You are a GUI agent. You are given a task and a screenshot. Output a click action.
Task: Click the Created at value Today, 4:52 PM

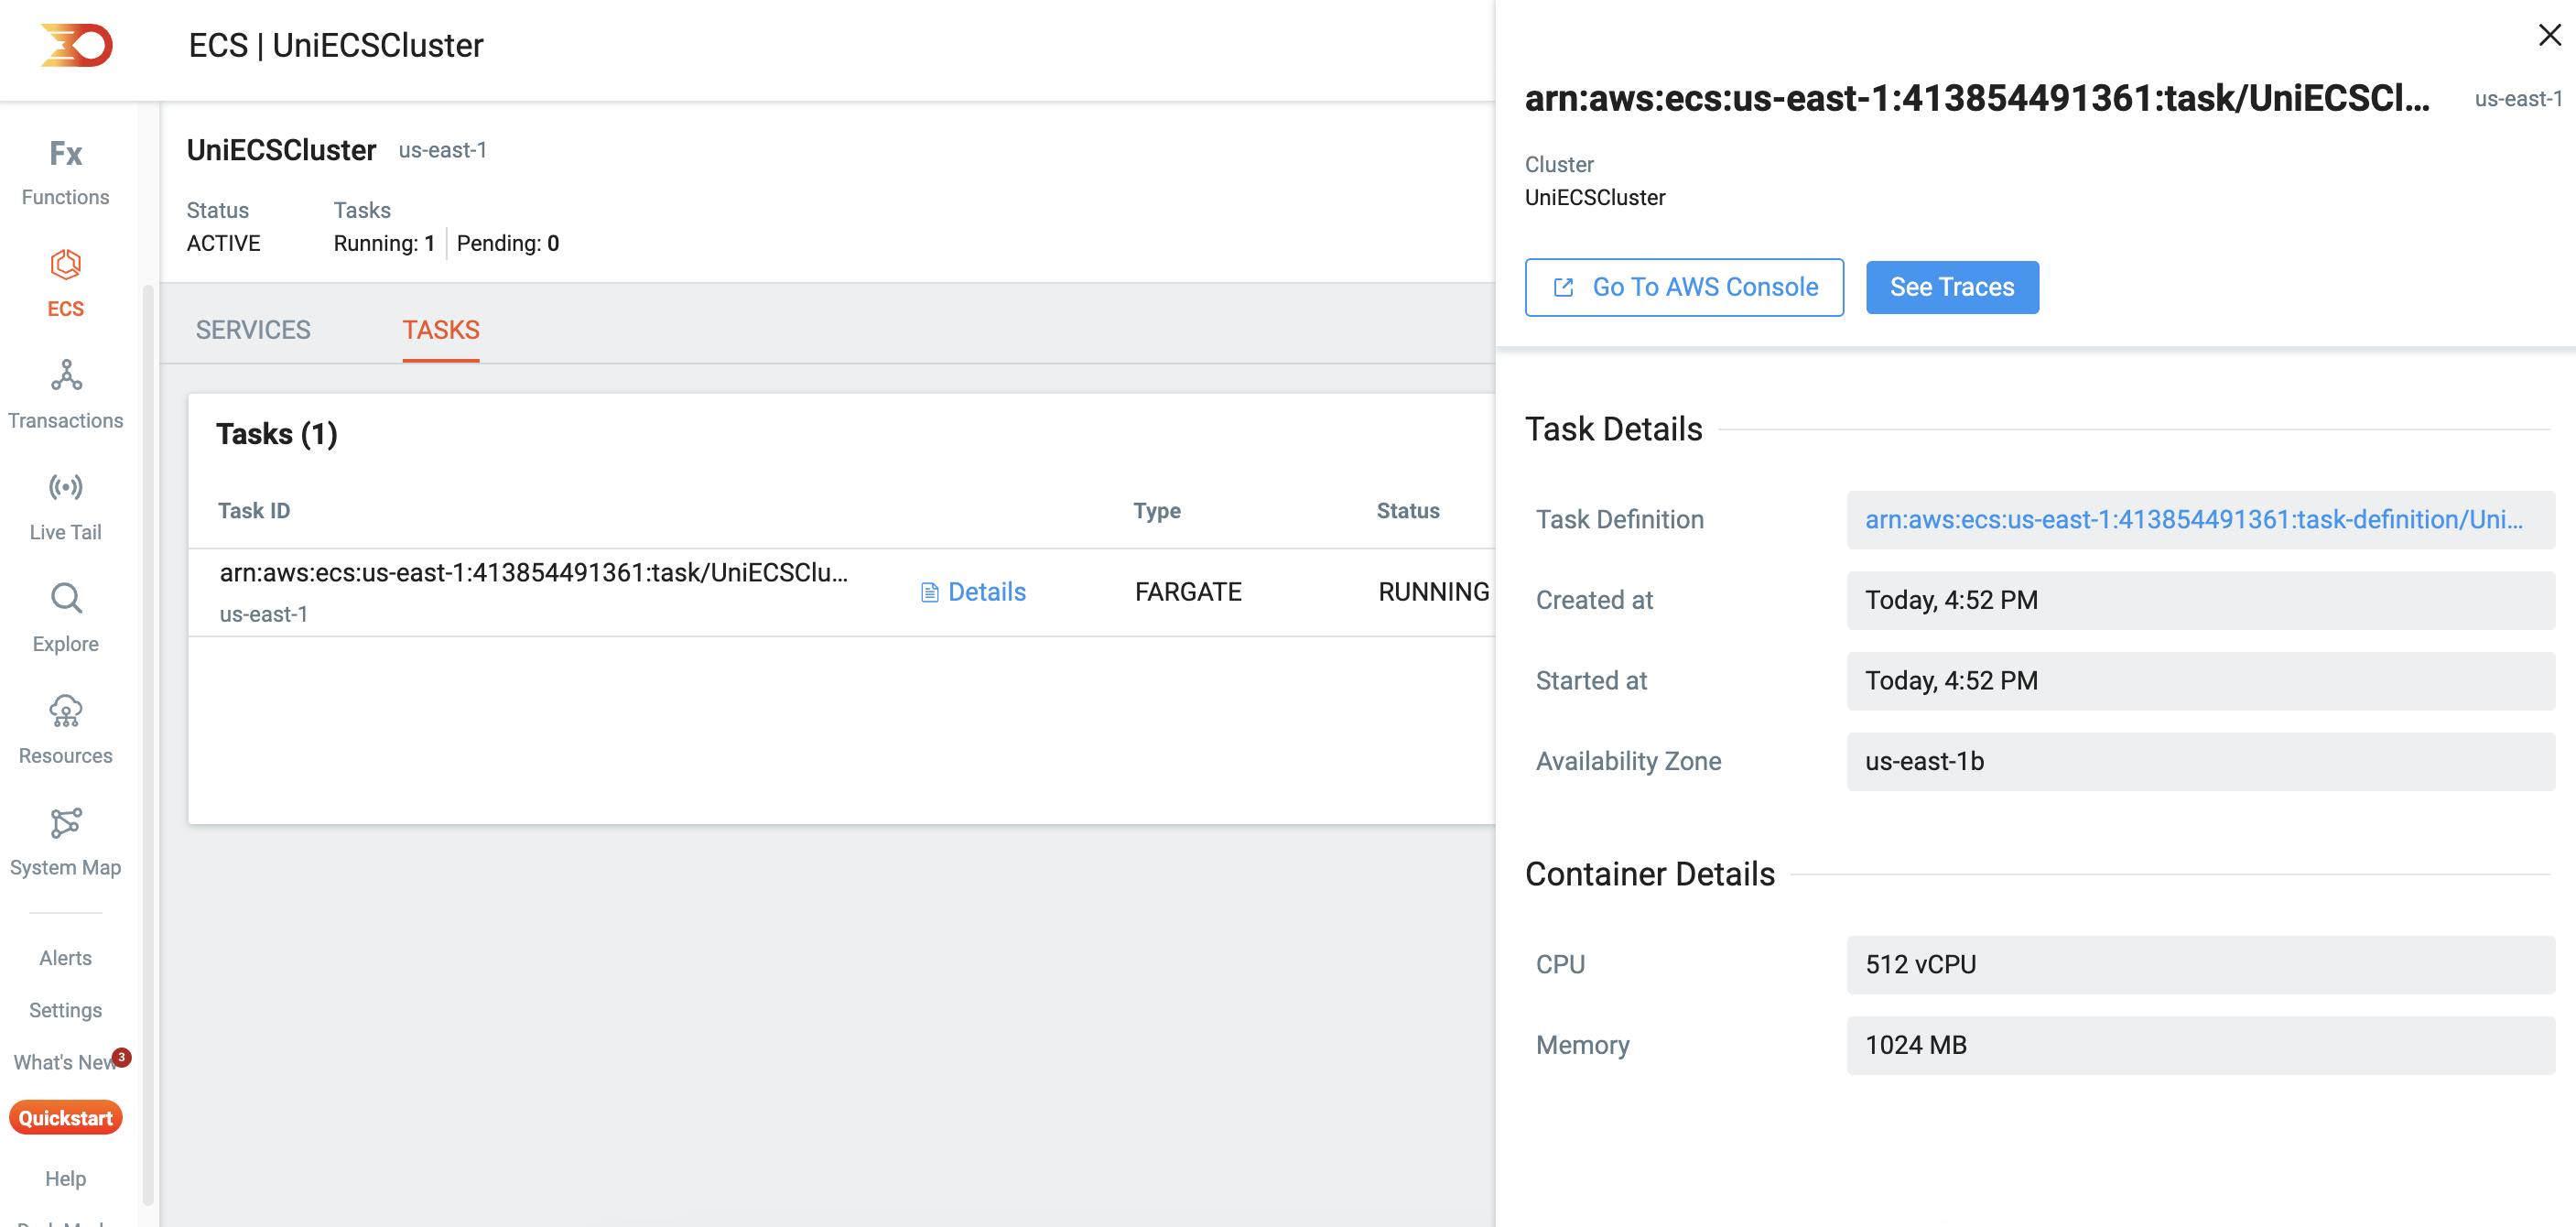coord(2200,600)
